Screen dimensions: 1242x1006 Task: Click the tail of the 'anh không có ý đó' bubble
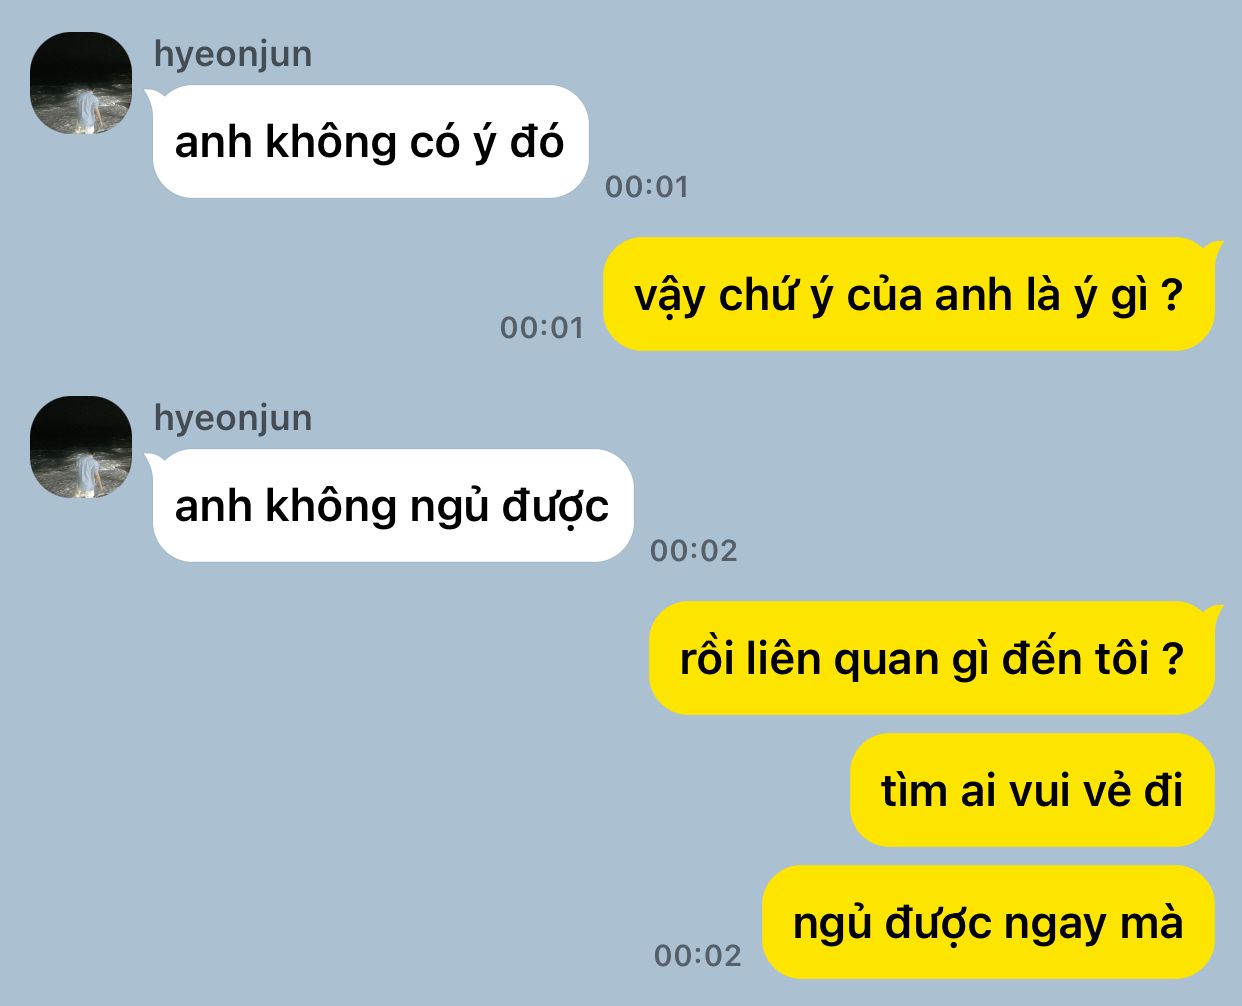[153, 96]
